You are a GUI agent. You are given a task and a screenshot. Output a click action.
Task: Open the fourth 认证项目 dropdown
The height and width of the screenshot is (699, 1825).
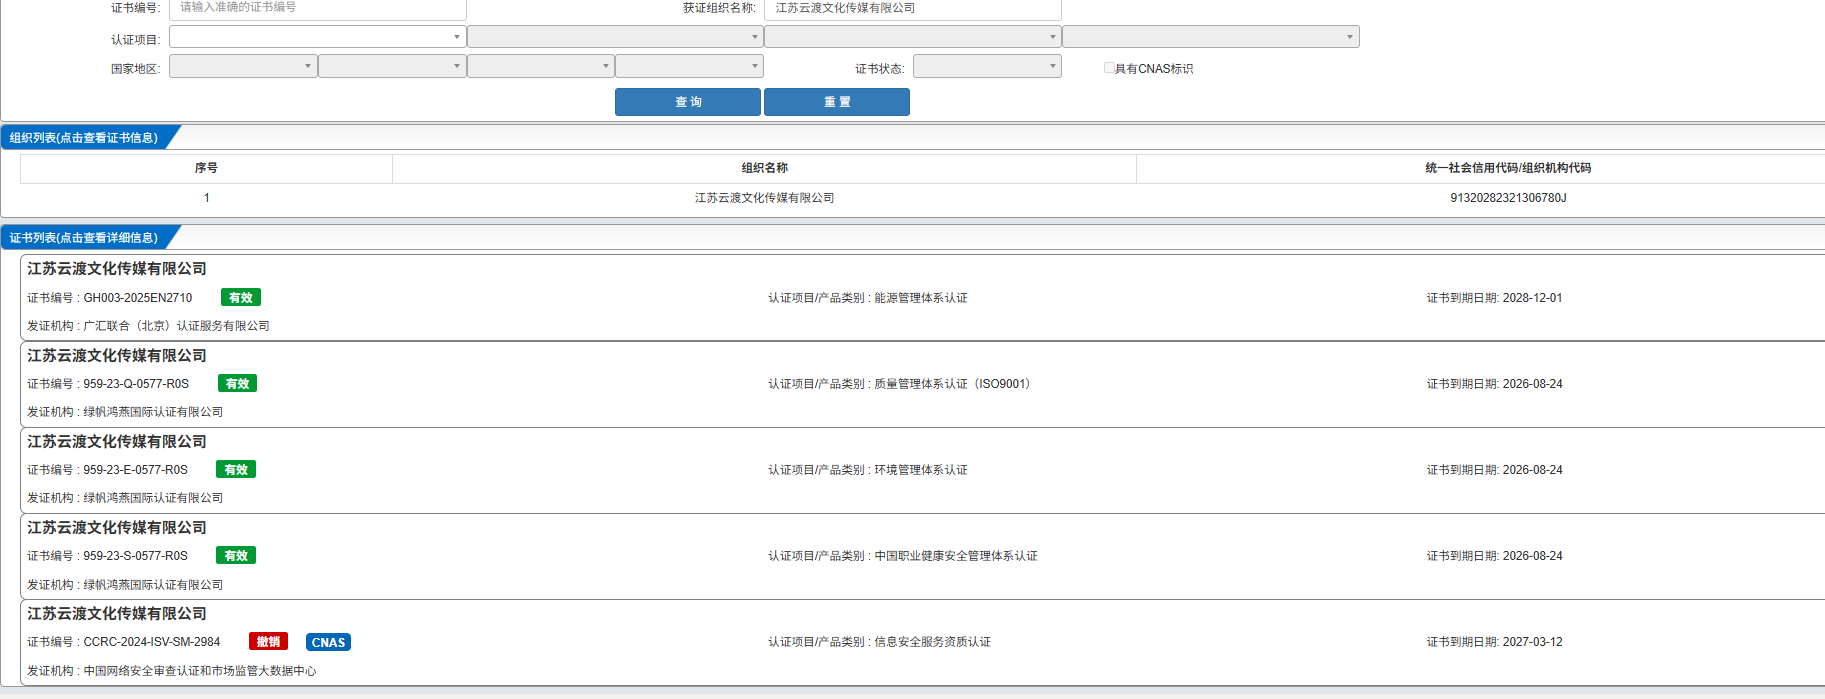[1211, 37]
